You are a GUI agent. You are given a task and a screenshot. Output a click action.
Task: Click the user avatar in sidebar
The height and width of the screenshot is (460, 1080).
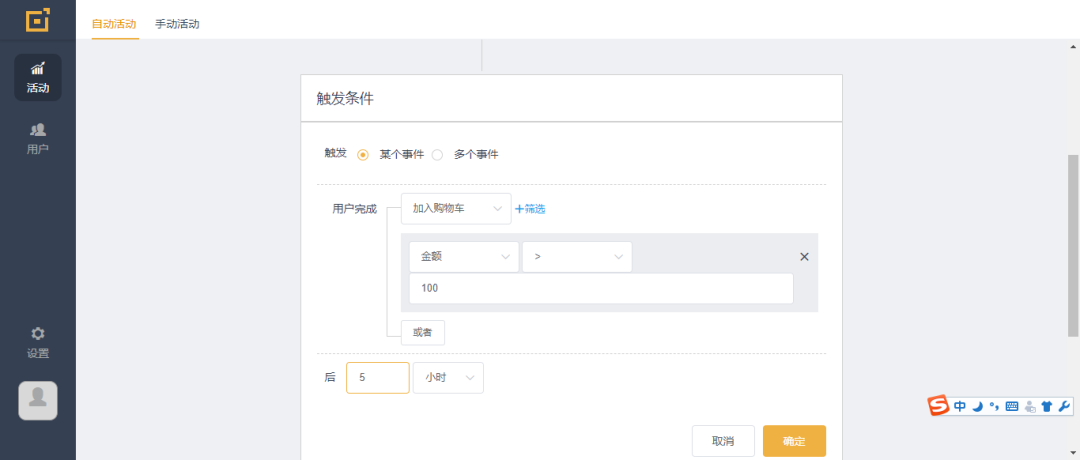tap(38, 401)
